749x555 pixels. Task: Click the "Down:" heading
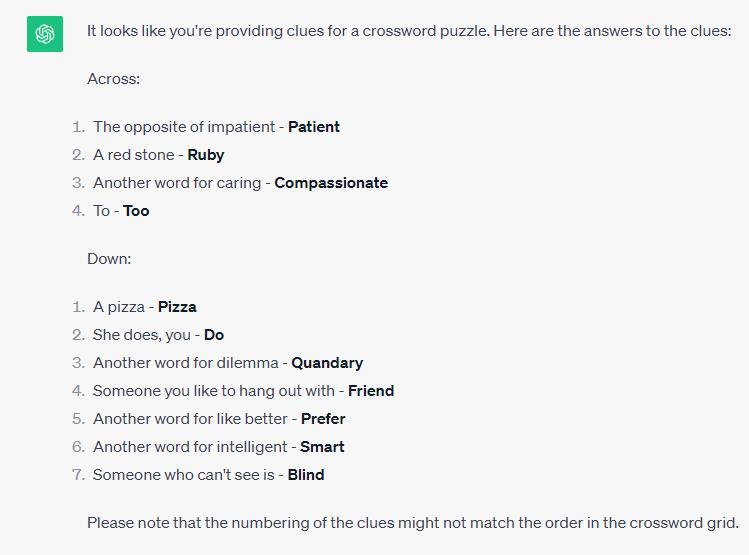point(109,259)
